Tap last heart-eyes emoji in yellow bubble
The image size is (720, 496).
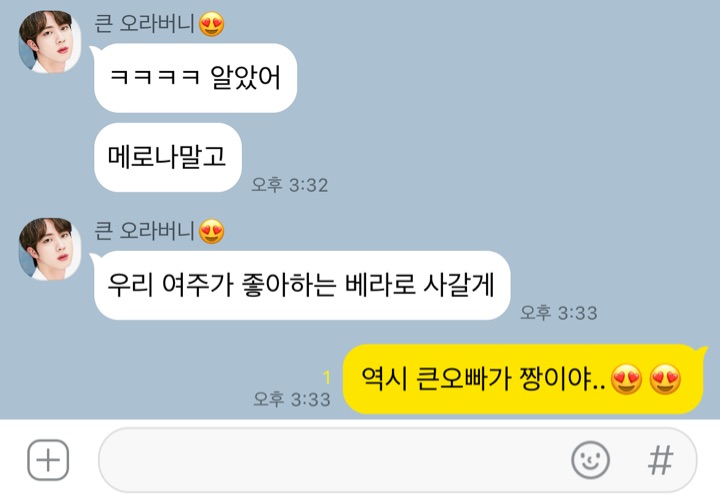point(665,380)
